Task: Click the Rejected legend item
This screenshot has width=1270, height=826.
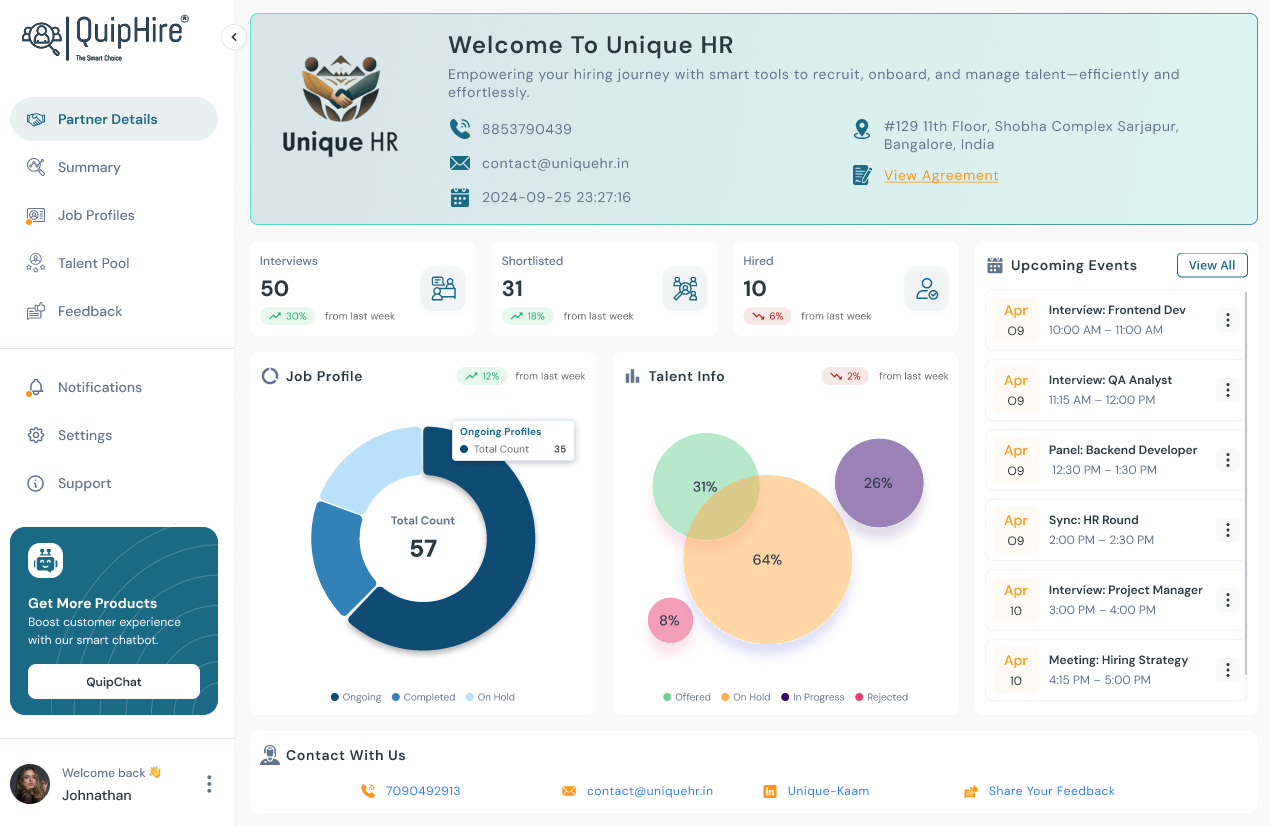Action: click(x=881, y=697)
